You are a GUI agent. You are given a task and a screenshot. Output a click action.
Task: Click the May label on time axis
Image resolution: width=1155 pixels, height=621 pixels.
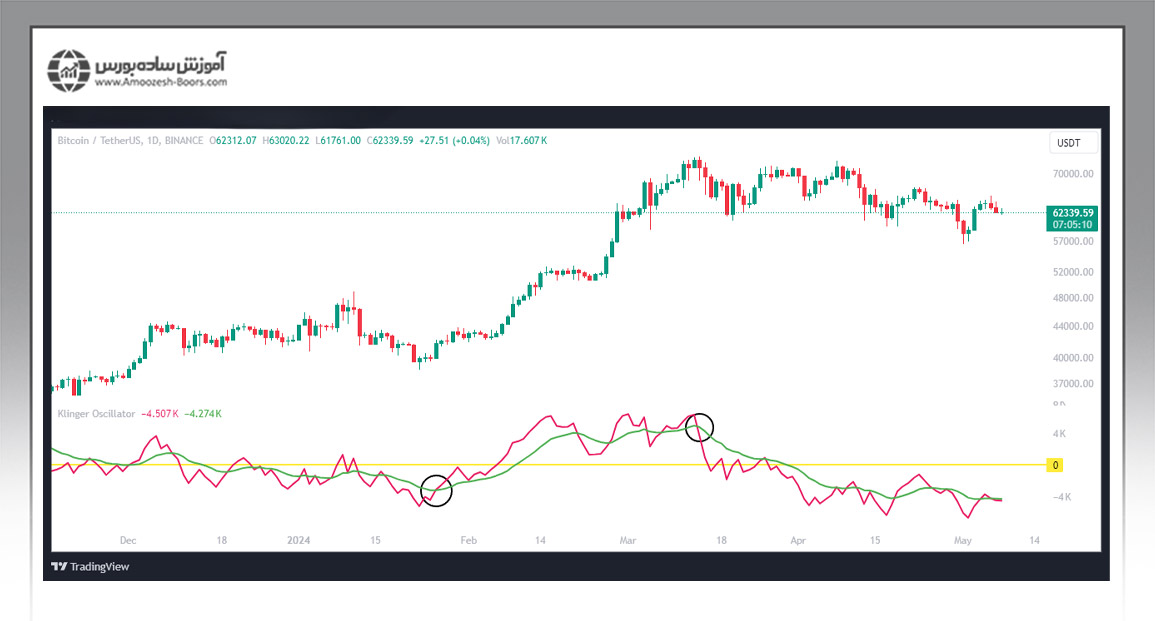[963, 540]
